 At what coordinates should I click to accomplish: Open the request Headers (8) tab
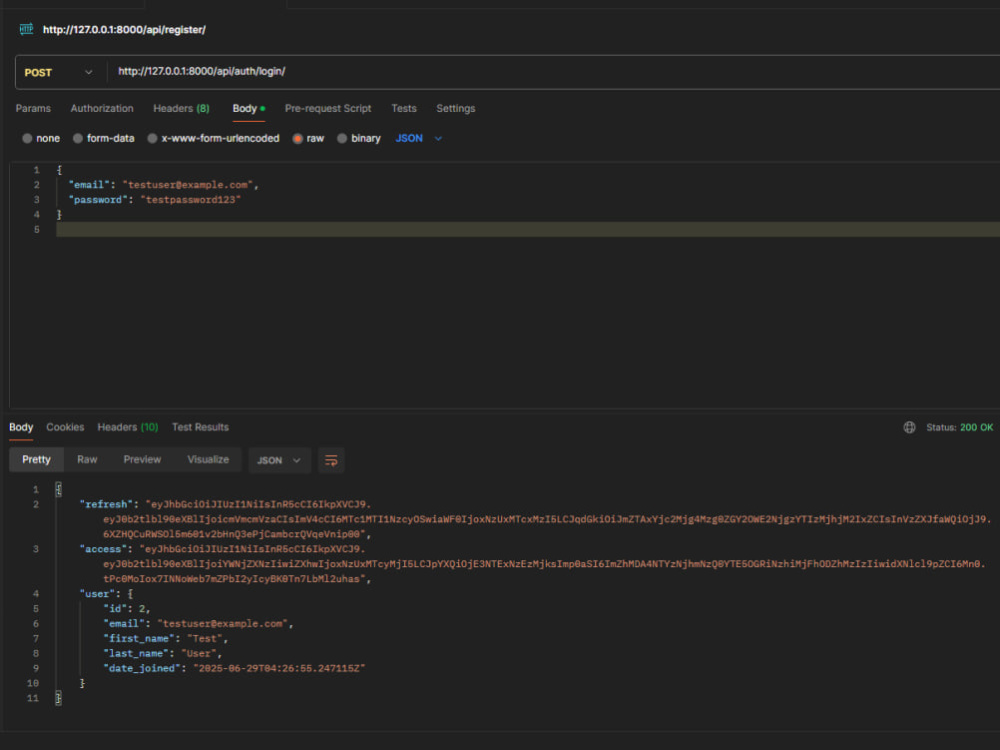point(181,108)
